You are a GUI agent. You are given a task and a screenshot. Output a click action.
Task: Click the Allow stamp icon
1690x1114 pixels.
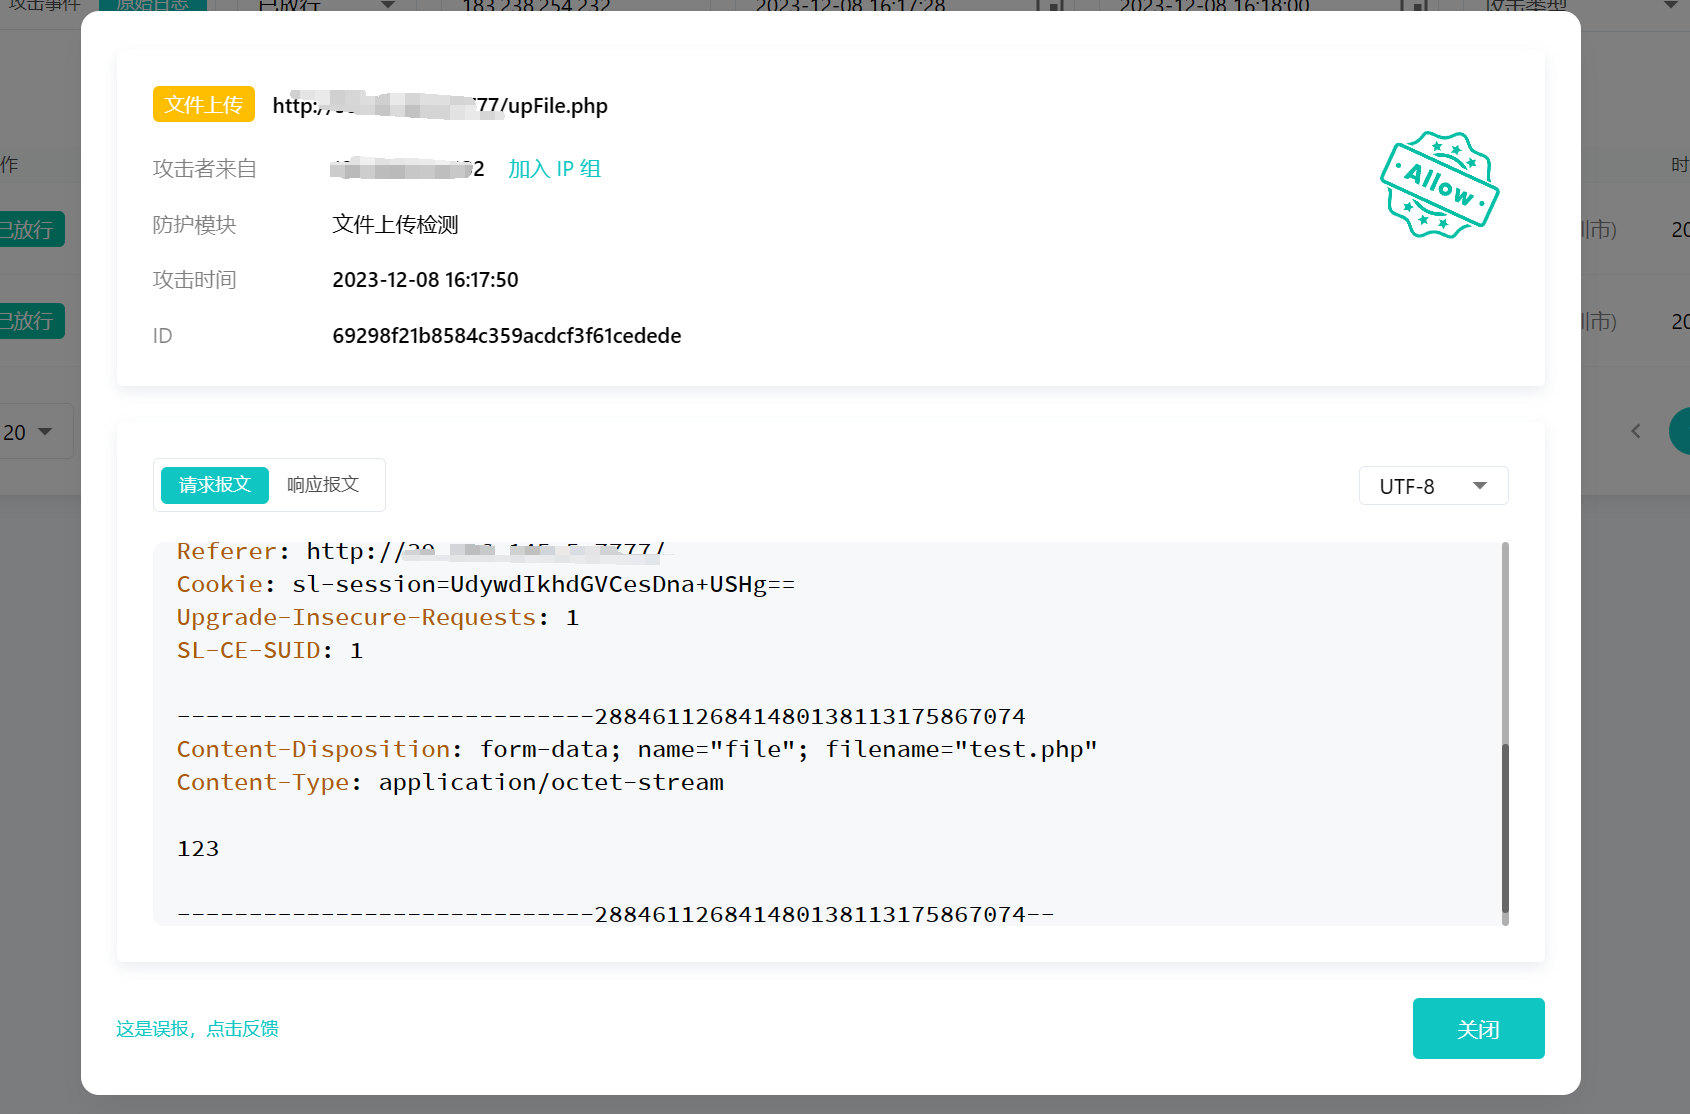coord(1439,185)
